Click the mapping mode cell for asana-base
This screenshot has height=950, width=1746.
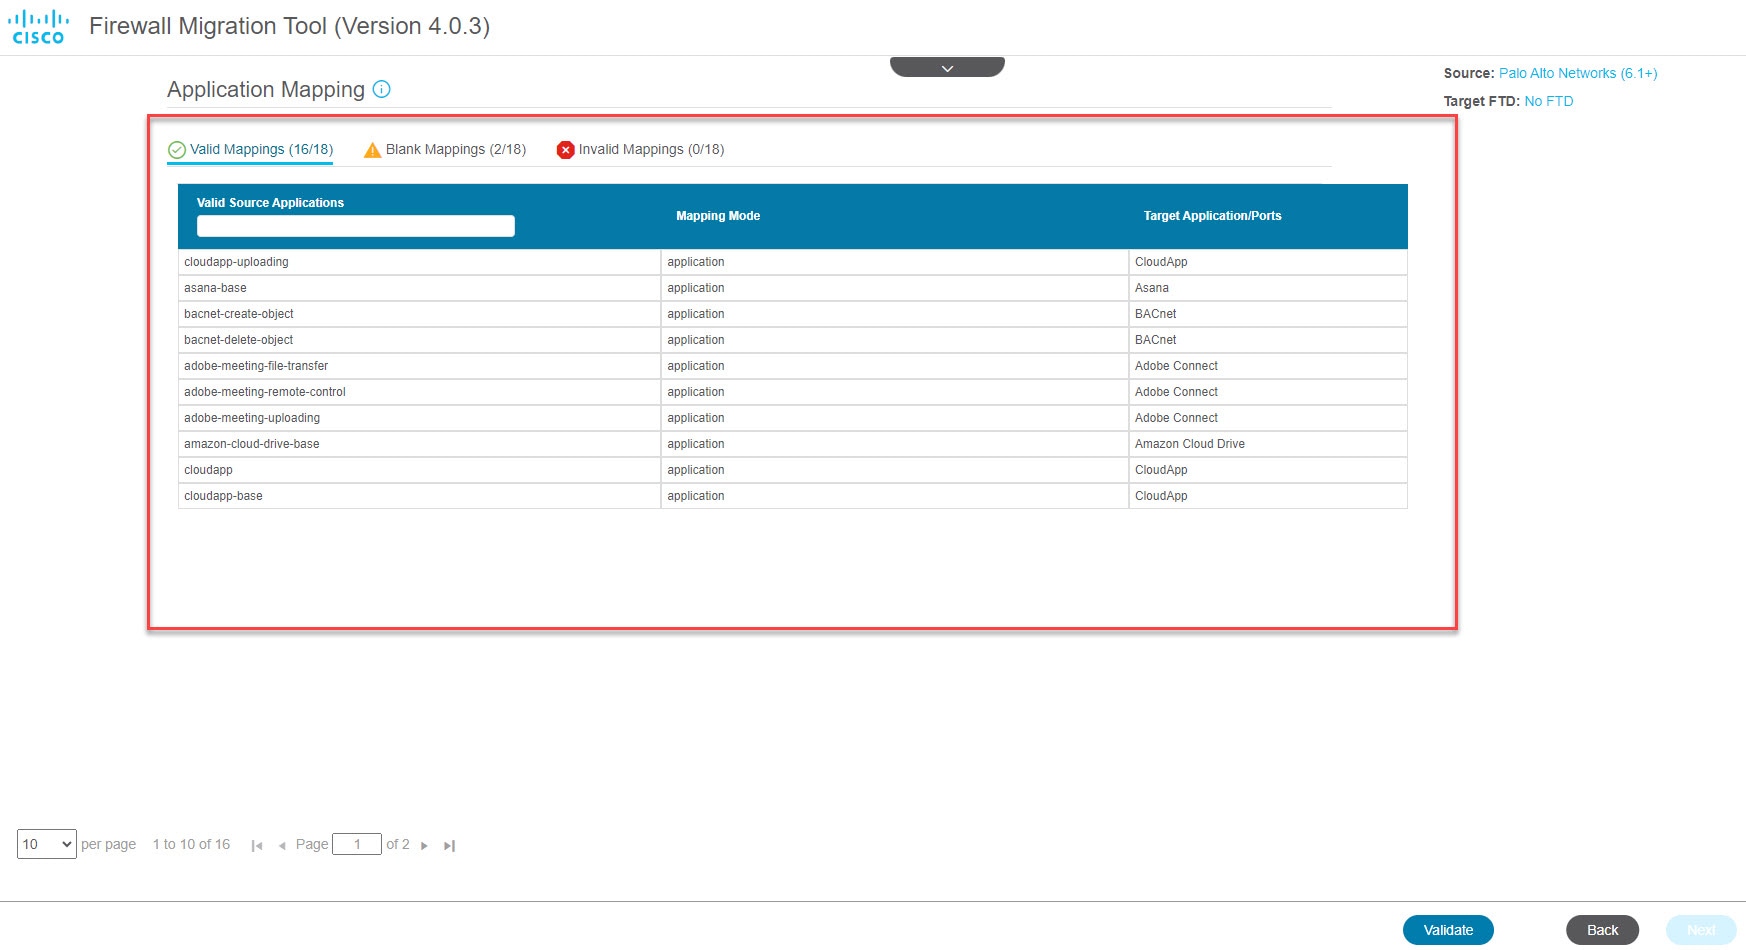(895, 288)
